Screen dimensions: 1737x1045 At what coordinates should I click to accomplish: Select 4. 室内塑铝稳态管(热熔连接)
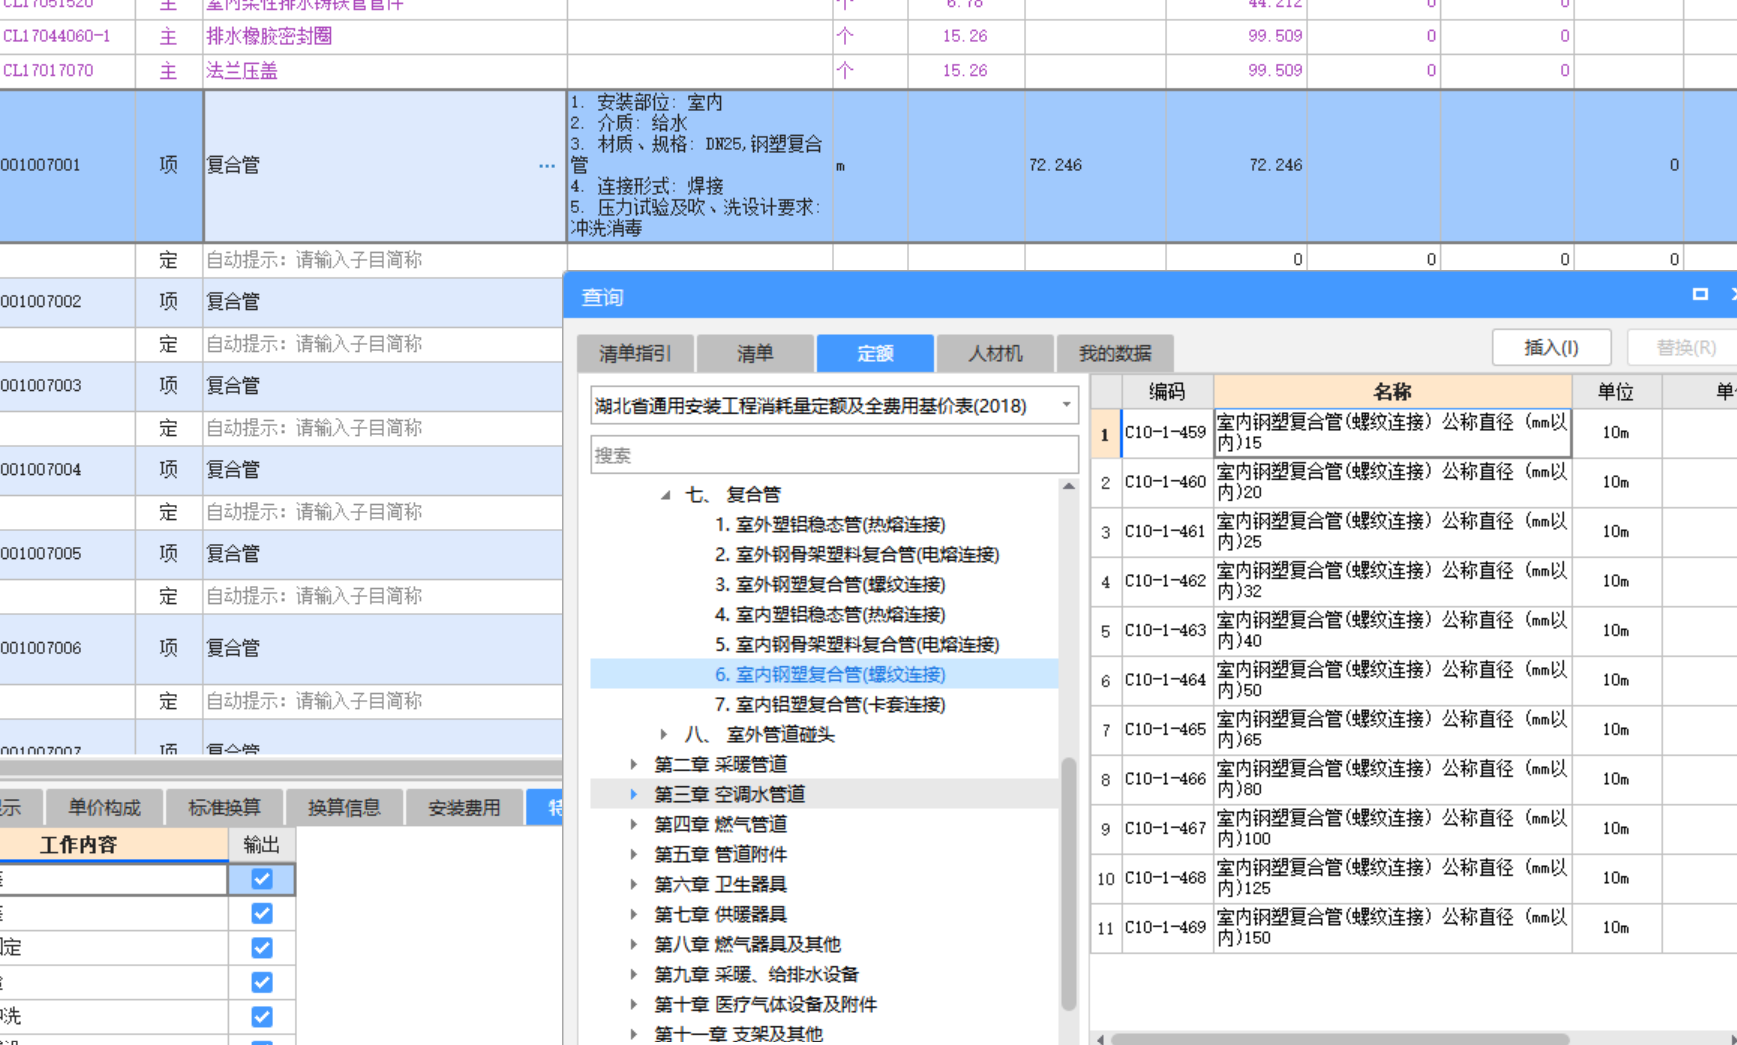coord(830,614)
